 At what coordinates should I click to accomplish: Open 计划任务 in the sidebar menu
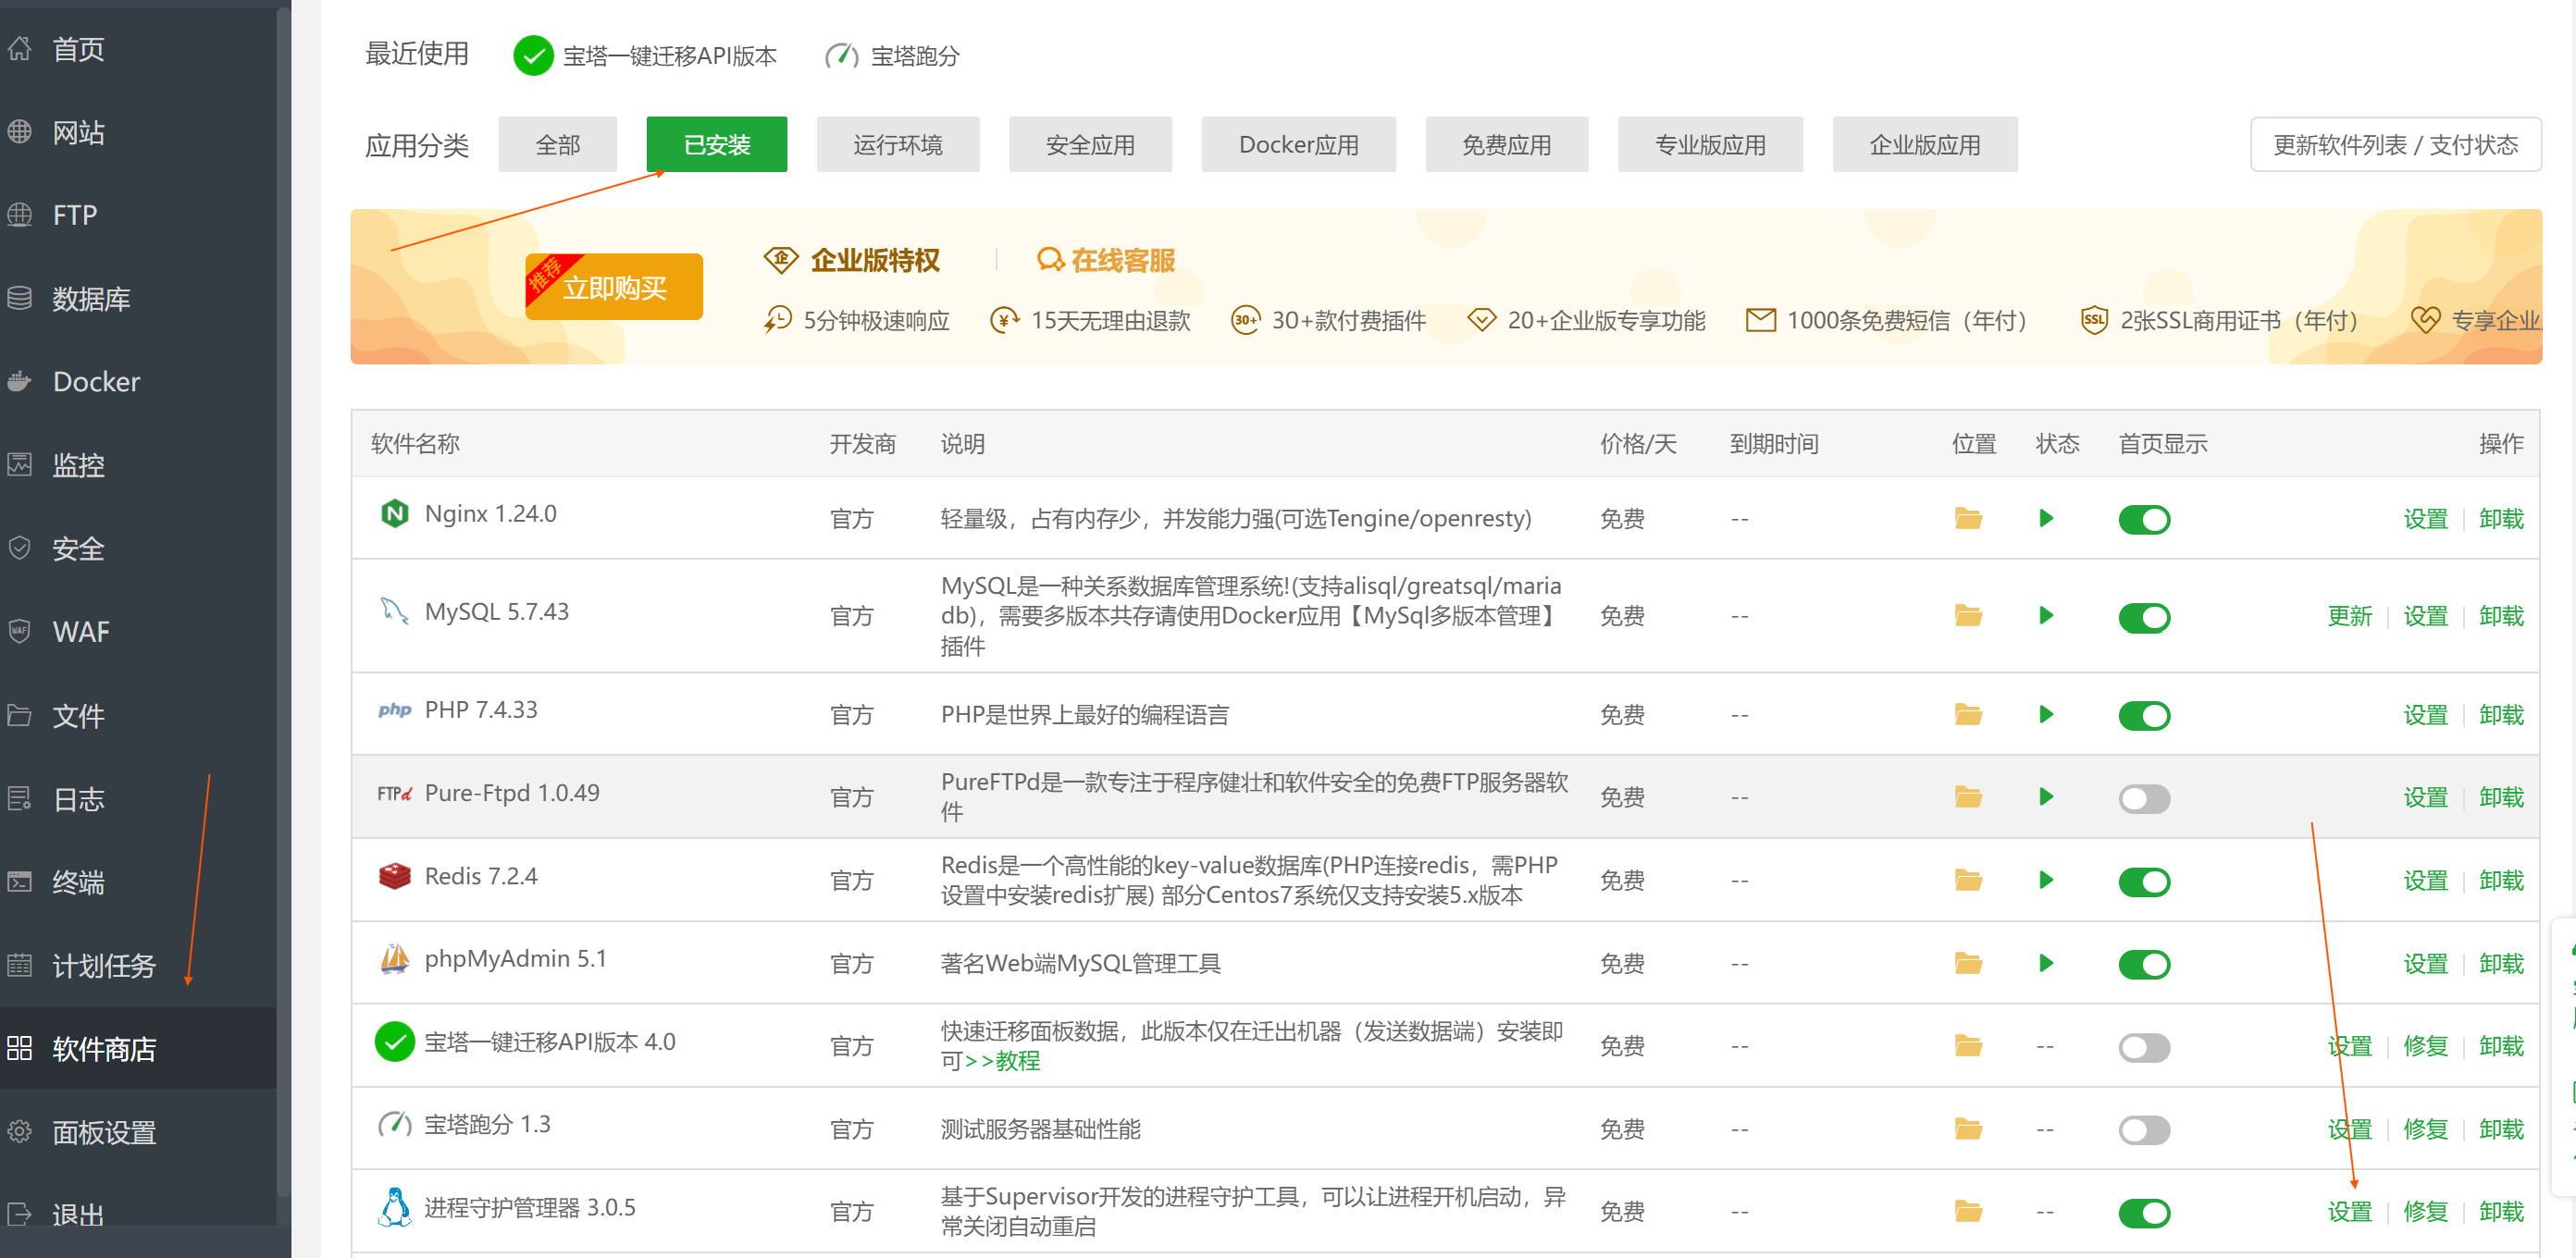coord(104,965)
